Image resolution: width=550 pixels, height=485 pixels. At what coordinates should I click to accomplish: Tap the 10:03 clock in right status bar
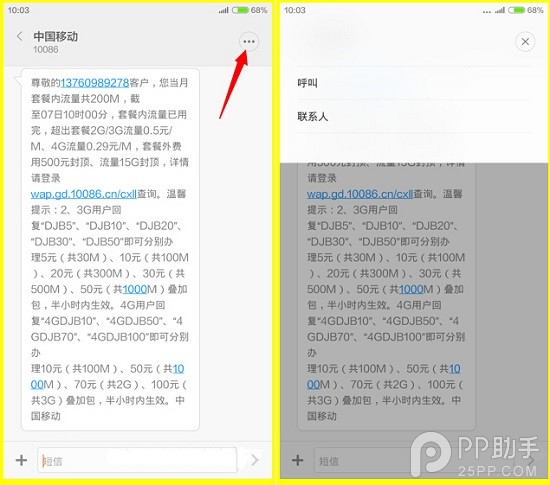tap(295, 10)
